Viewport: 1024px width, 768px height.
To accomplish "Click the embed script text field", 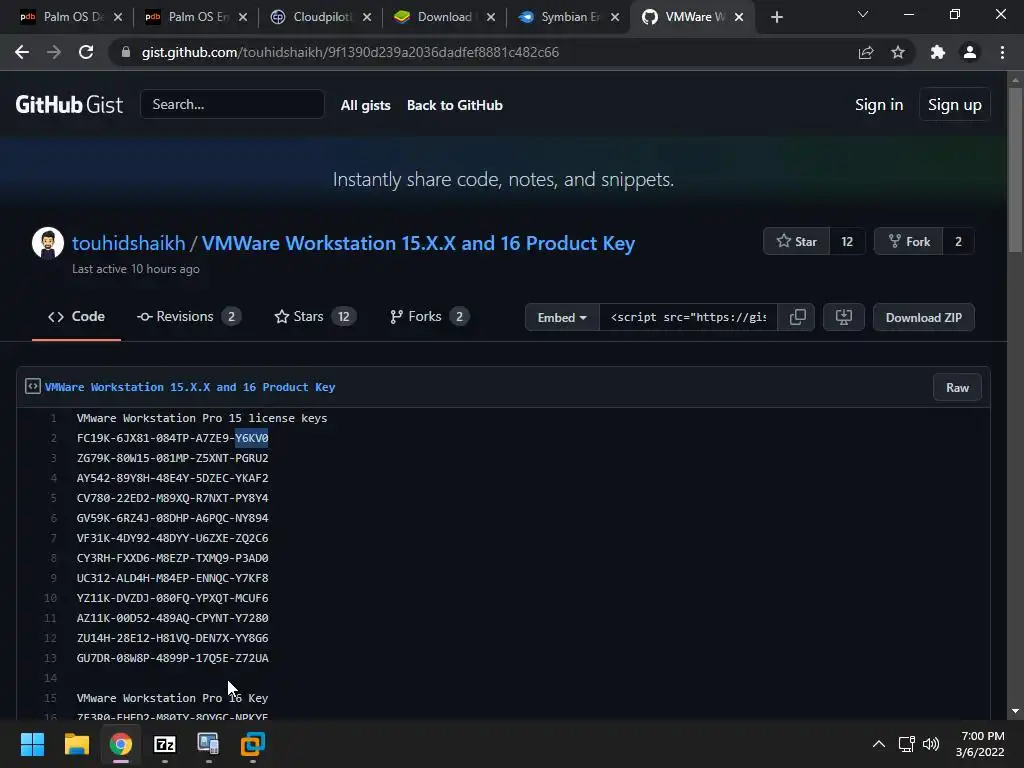I will (x=688, y=317).
